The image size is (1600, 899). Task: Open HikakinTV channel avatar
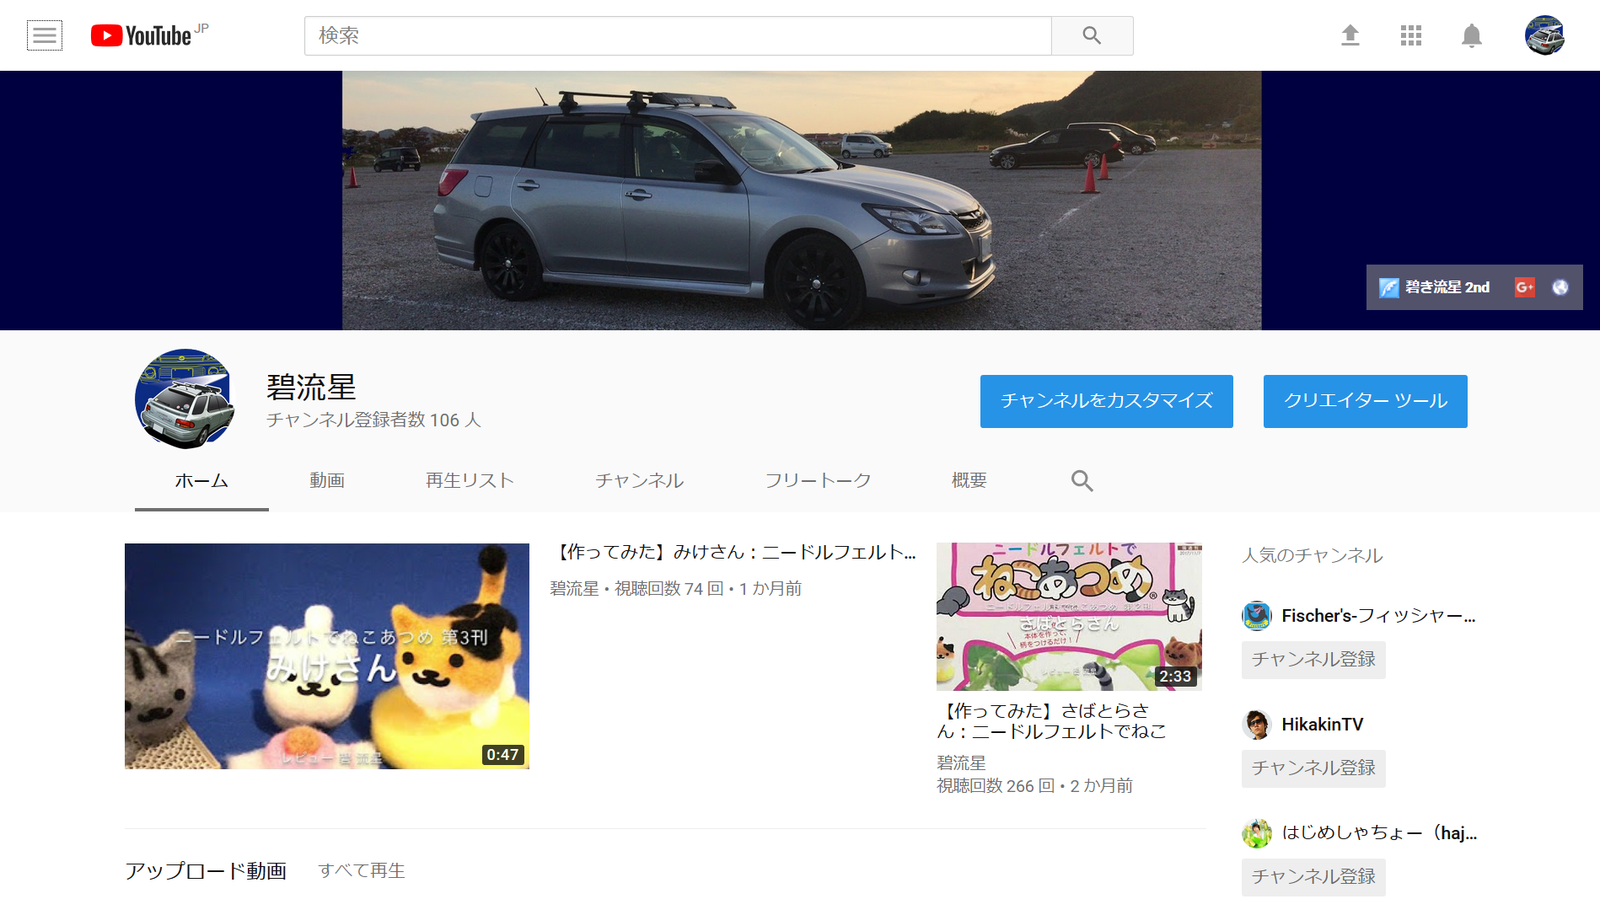coord(1257,725)
